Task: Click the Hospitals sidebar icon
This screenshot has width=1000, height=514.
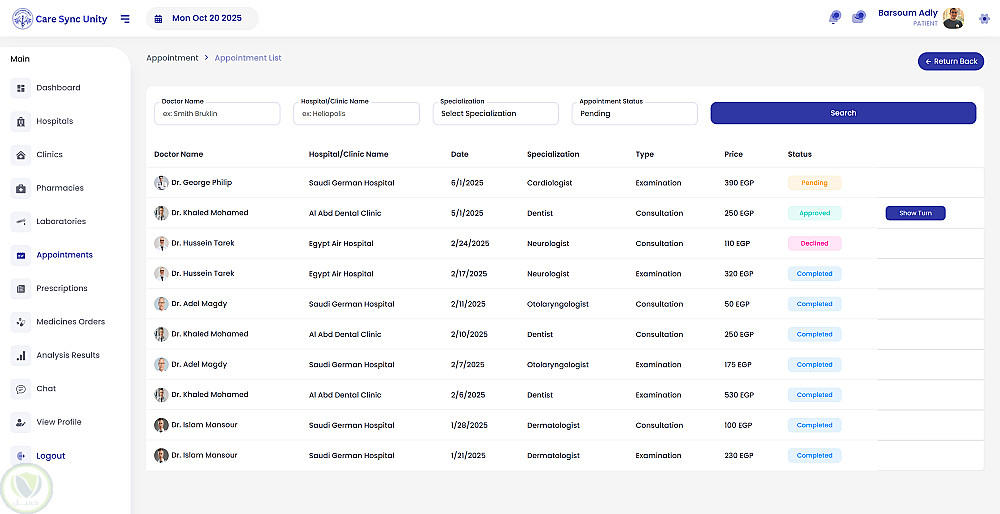Action: click(x=21, y=122)
